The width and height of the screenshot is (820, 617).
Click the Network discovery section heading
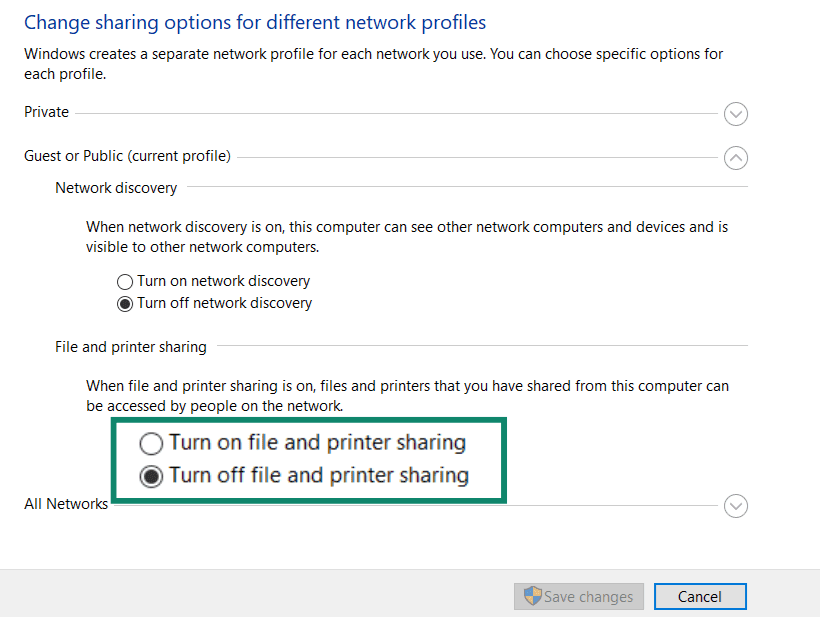116,187
